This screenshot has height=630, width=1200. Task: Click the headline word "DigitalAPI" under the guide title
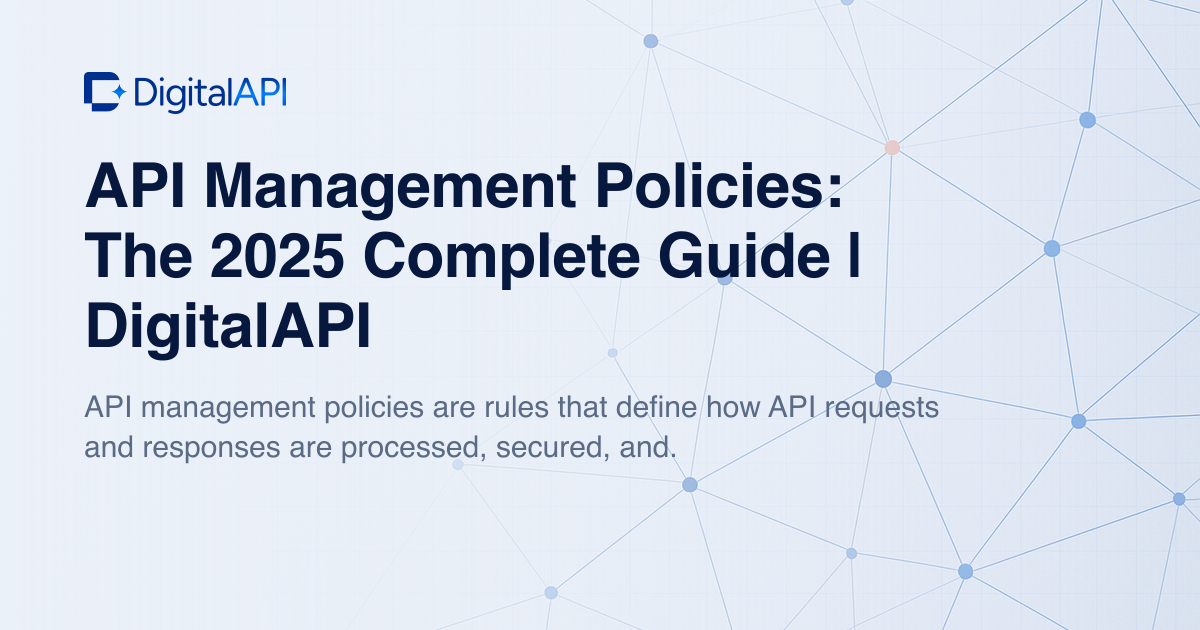point(228,328)
